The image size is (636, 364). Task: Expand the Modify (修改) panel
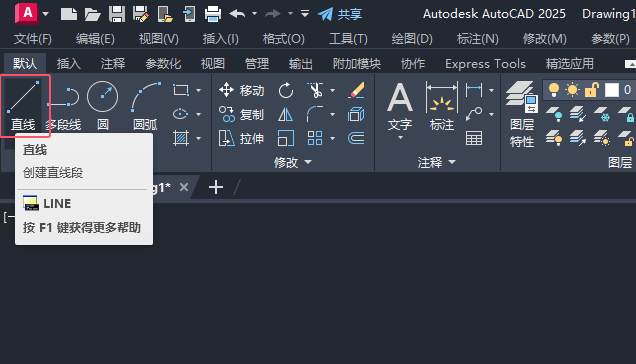[292, 162]
